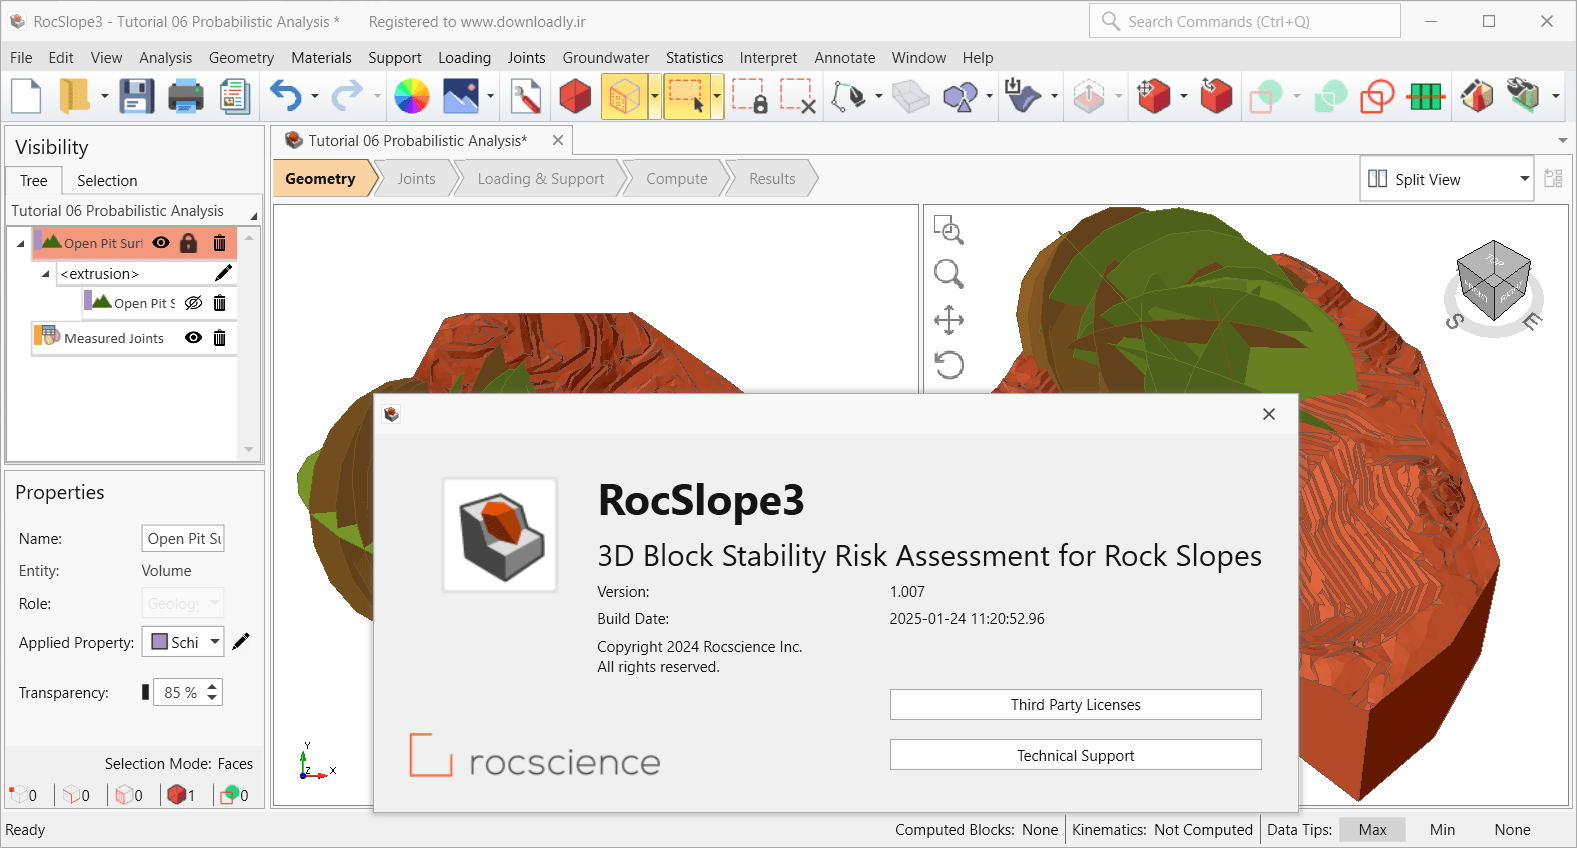1577x848 pixels.
Task: Click the zoom window magnifier in viewport
Action: (948, 231)
